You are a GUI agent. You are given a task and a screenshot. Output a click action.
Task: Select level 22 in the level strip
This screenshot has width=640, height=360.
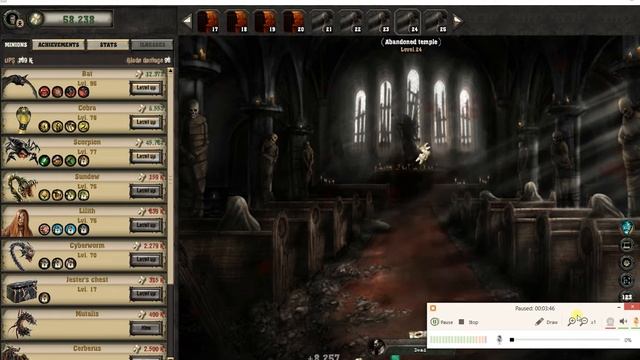[350, 21]
